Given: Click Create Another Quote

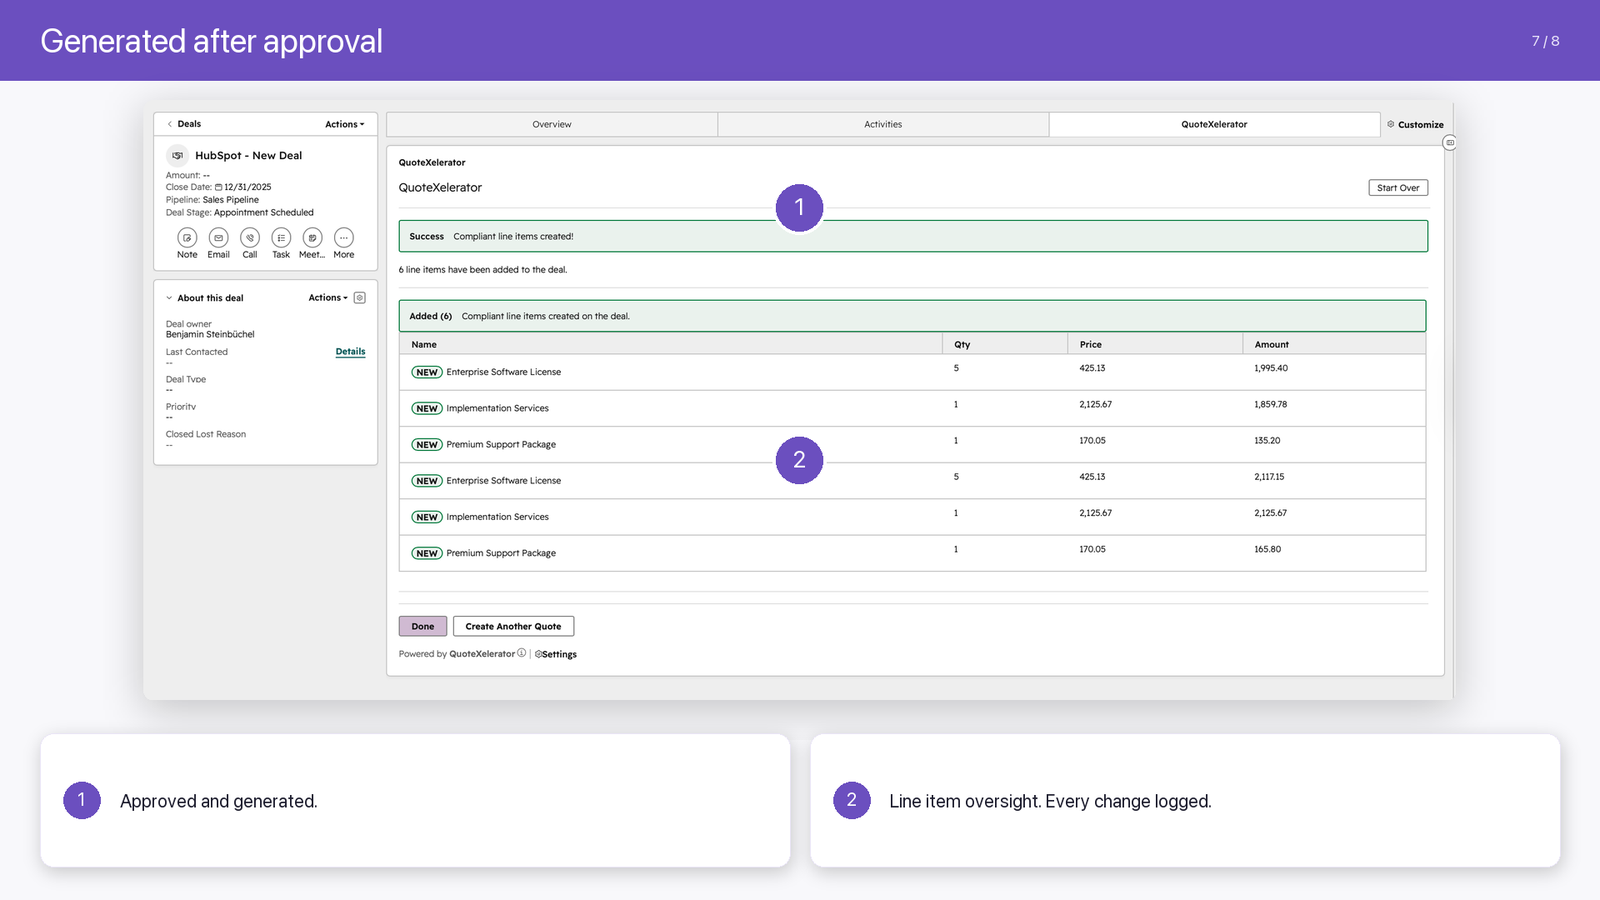Looking at the screenshot, I should 513,626.
